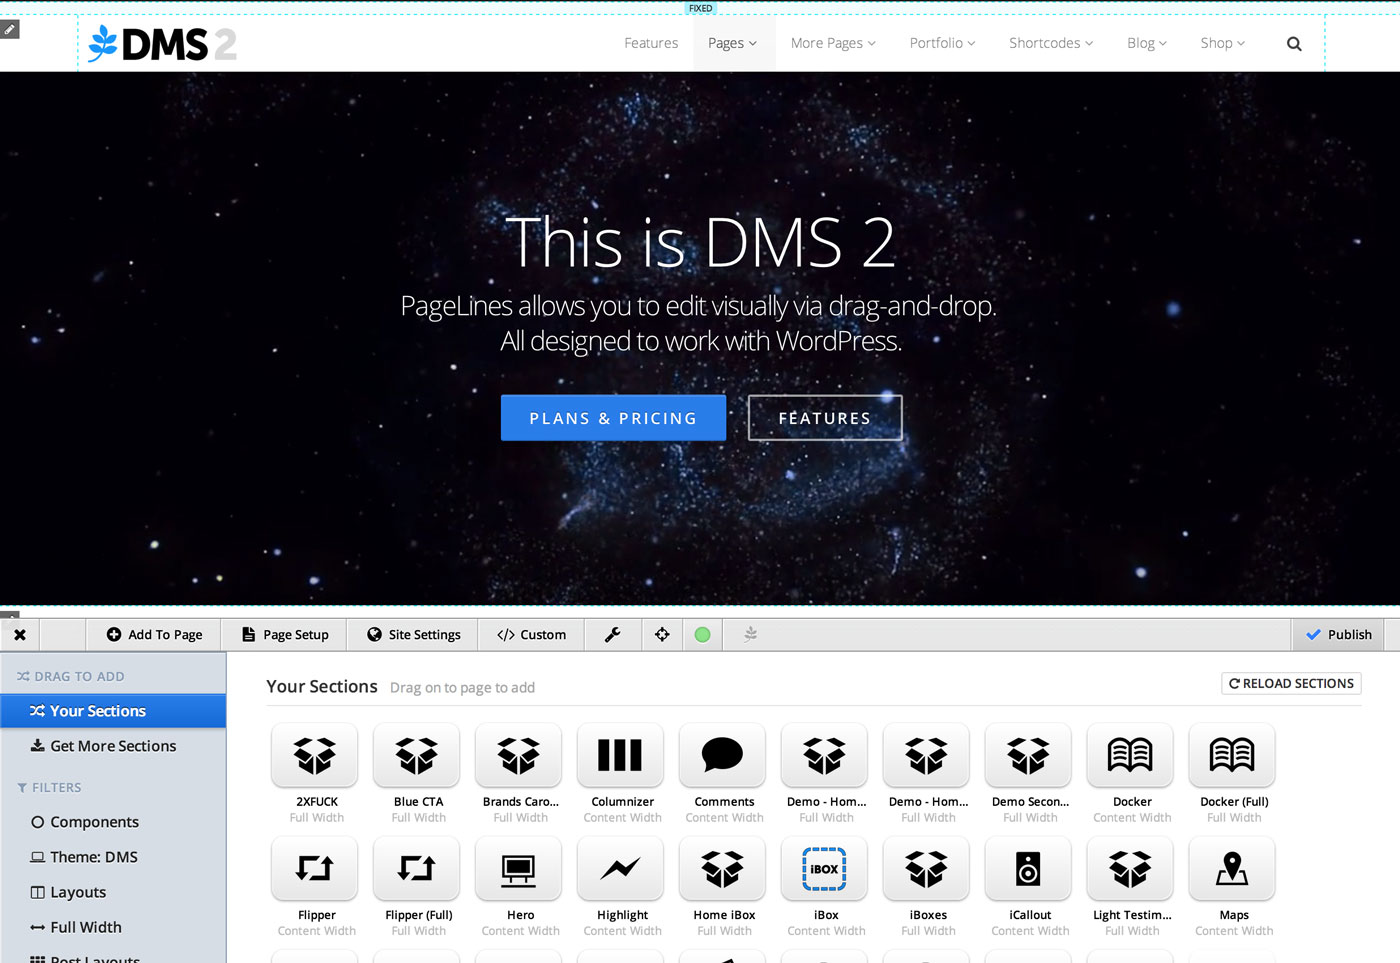Select the Comments speech bubble section

pos(723,755)
